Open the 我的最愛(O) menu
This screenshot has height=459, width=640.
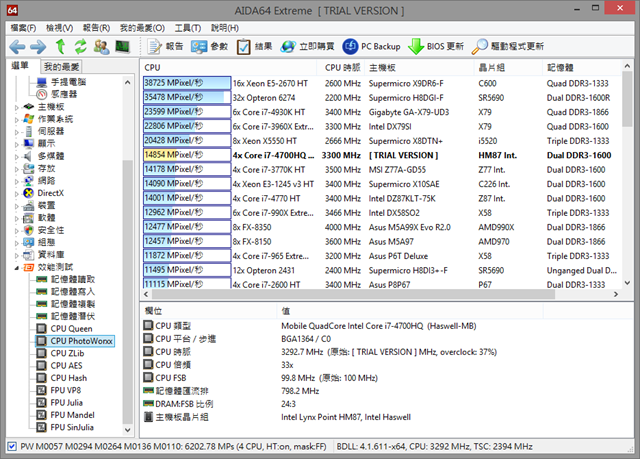click(142, 28)
